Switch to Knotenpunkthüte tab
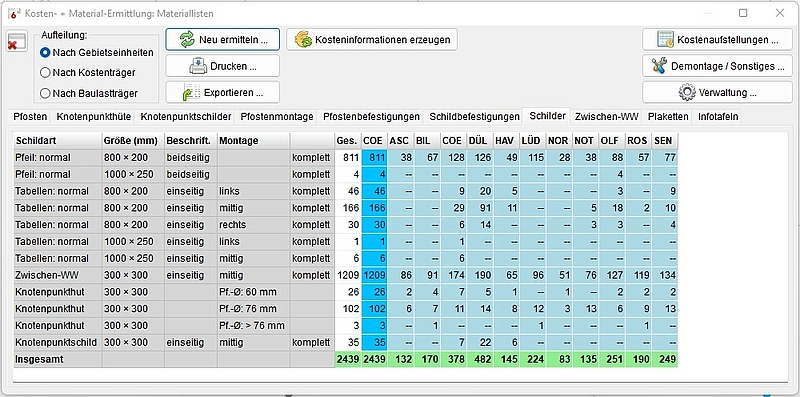 [94, 117]
